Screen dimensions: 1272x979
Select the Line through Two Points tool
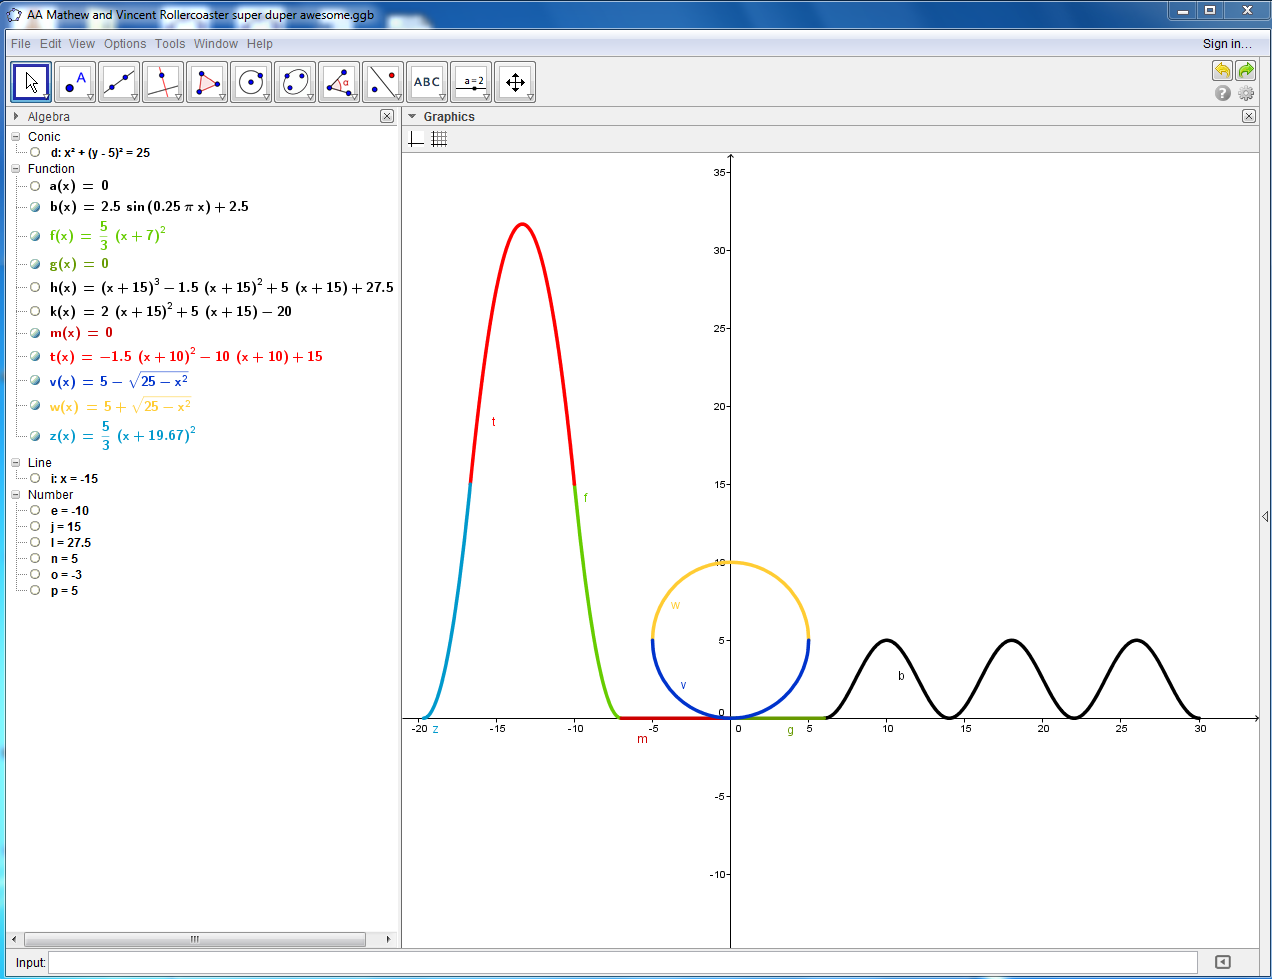point(119,82)
